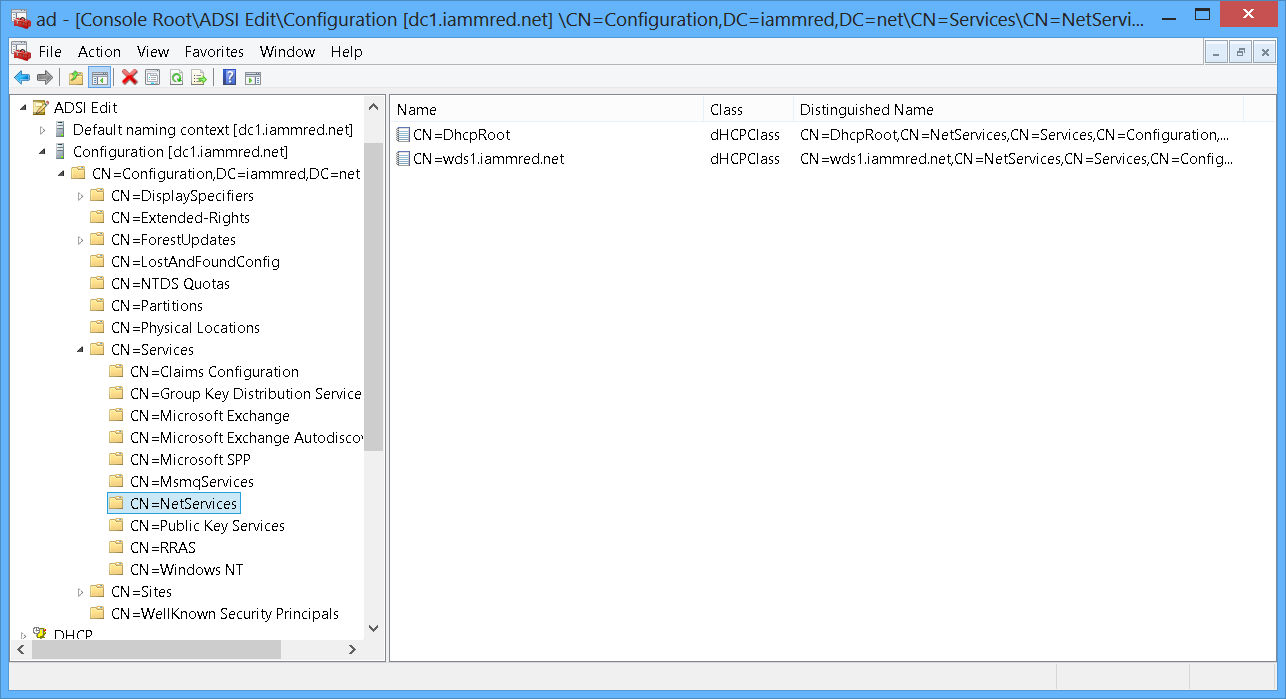Open Properties using its toolbar icon
Viewport: 1286px width, 699px height.
151,77
